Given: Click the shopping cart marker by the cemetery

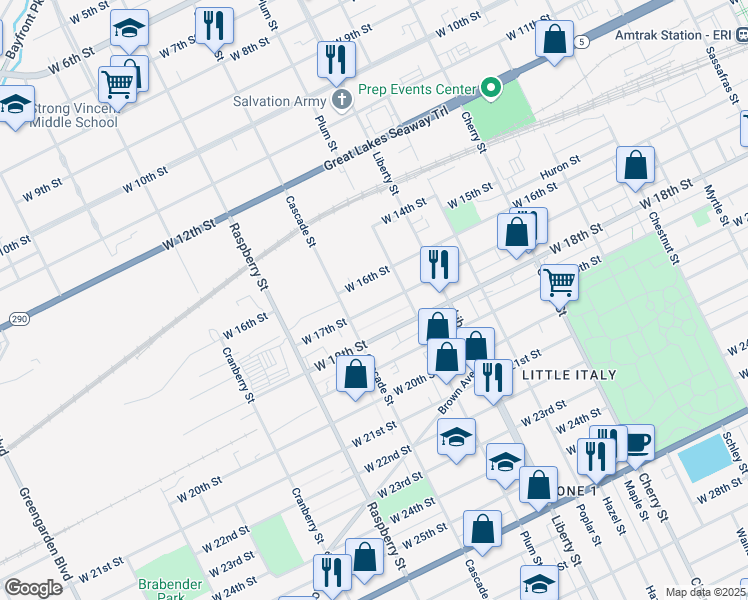Looking at the screenshot, I should coord(559,285).
